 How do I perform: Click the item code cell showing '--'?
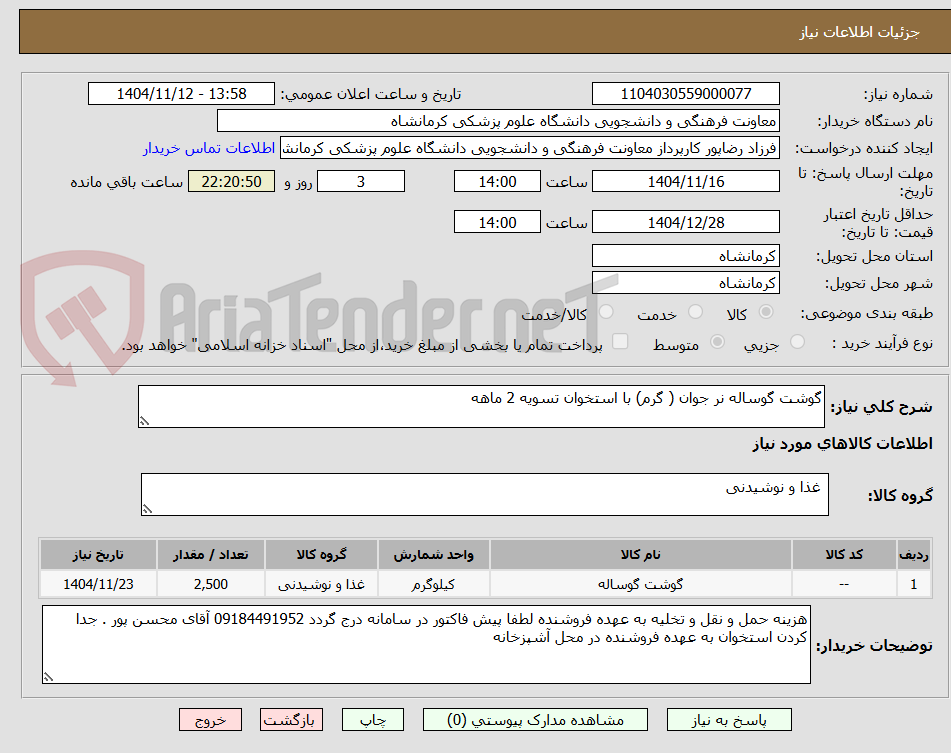pyautogui.click(x=844, y=584)
